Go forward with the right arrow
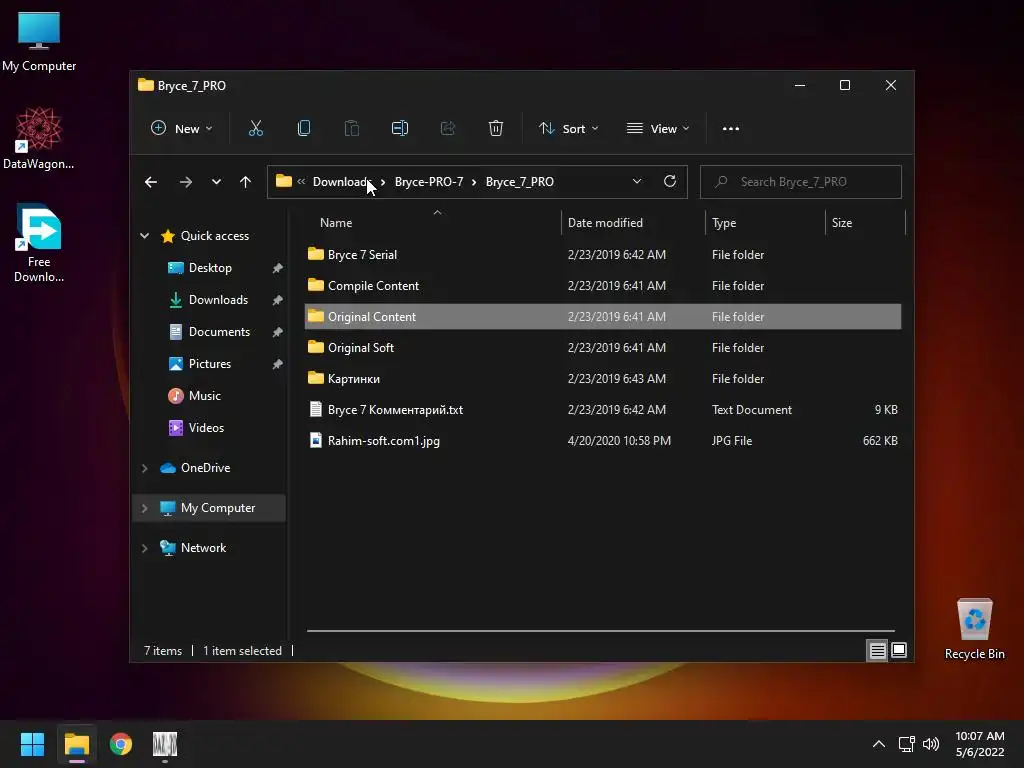This screenshot has height=768, width=1024. pos(185,182)
